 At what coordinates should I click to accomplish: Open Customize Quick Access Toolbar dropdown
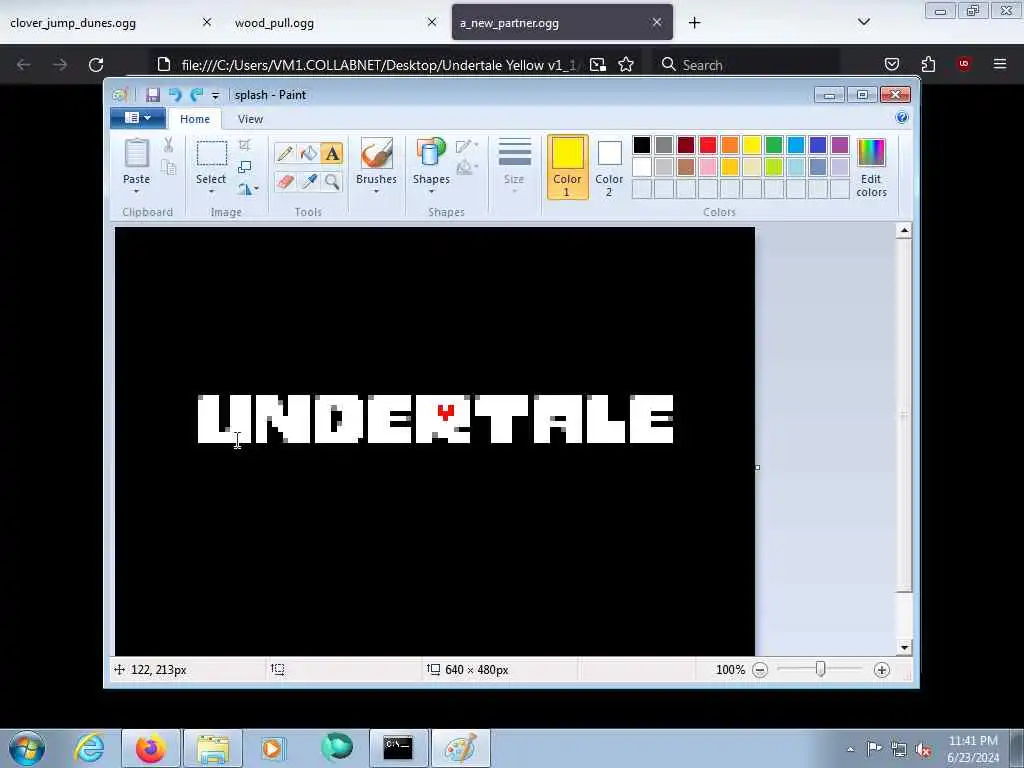click(215, 95)
